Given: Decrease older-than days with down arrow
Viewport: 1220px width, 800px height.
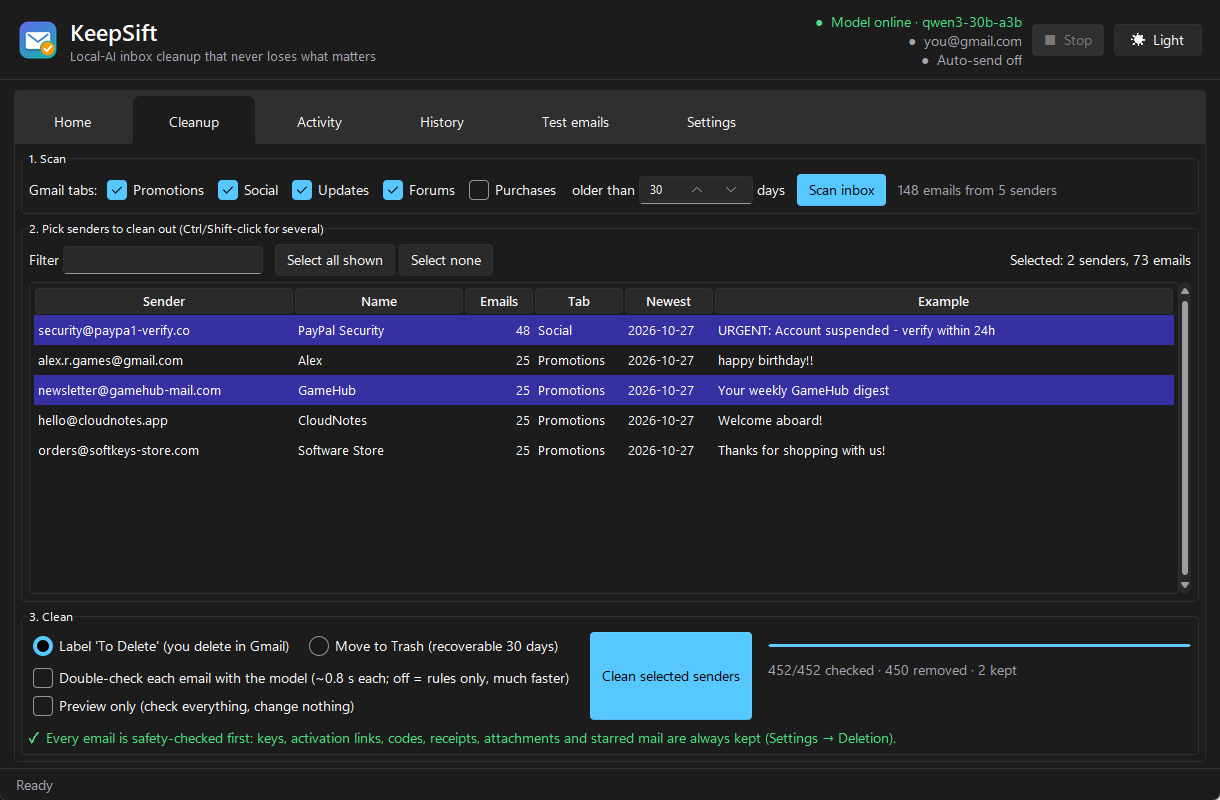Looking at the screenshot, I should click(x=732, y=190).
